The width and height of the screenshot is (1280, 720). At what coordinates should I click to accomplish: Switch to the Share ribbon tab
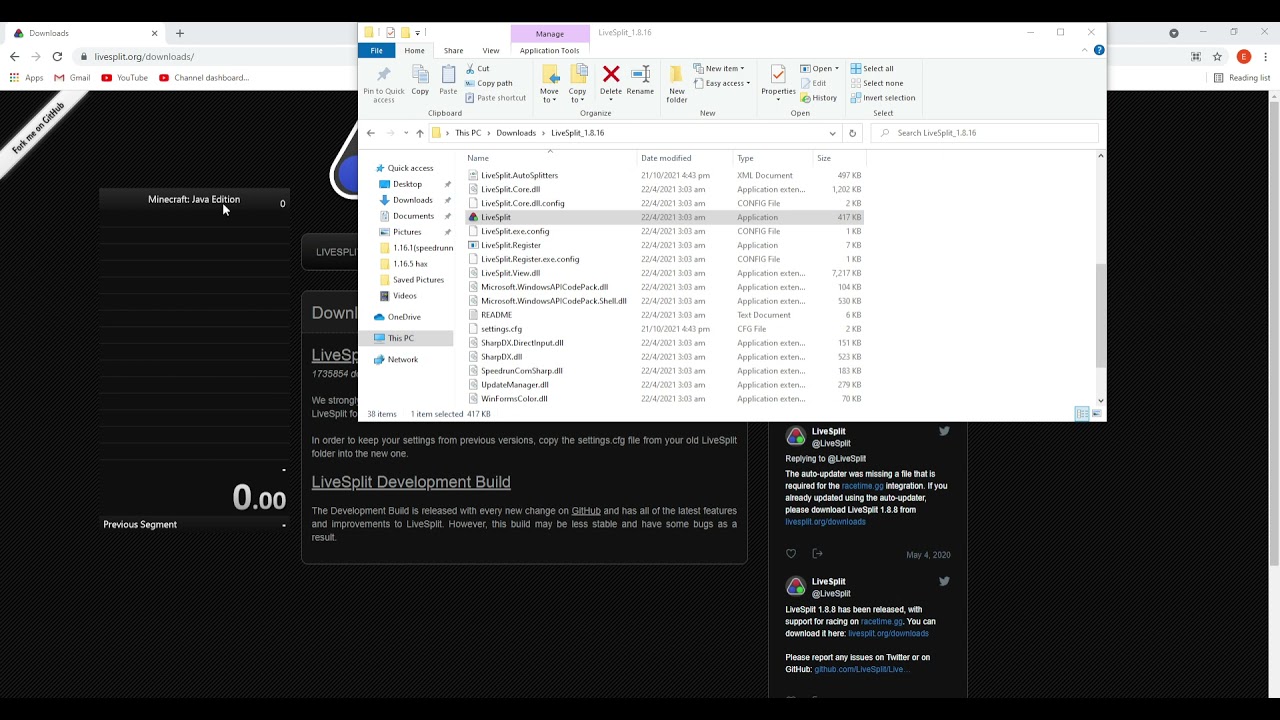(x=453, y=50)
